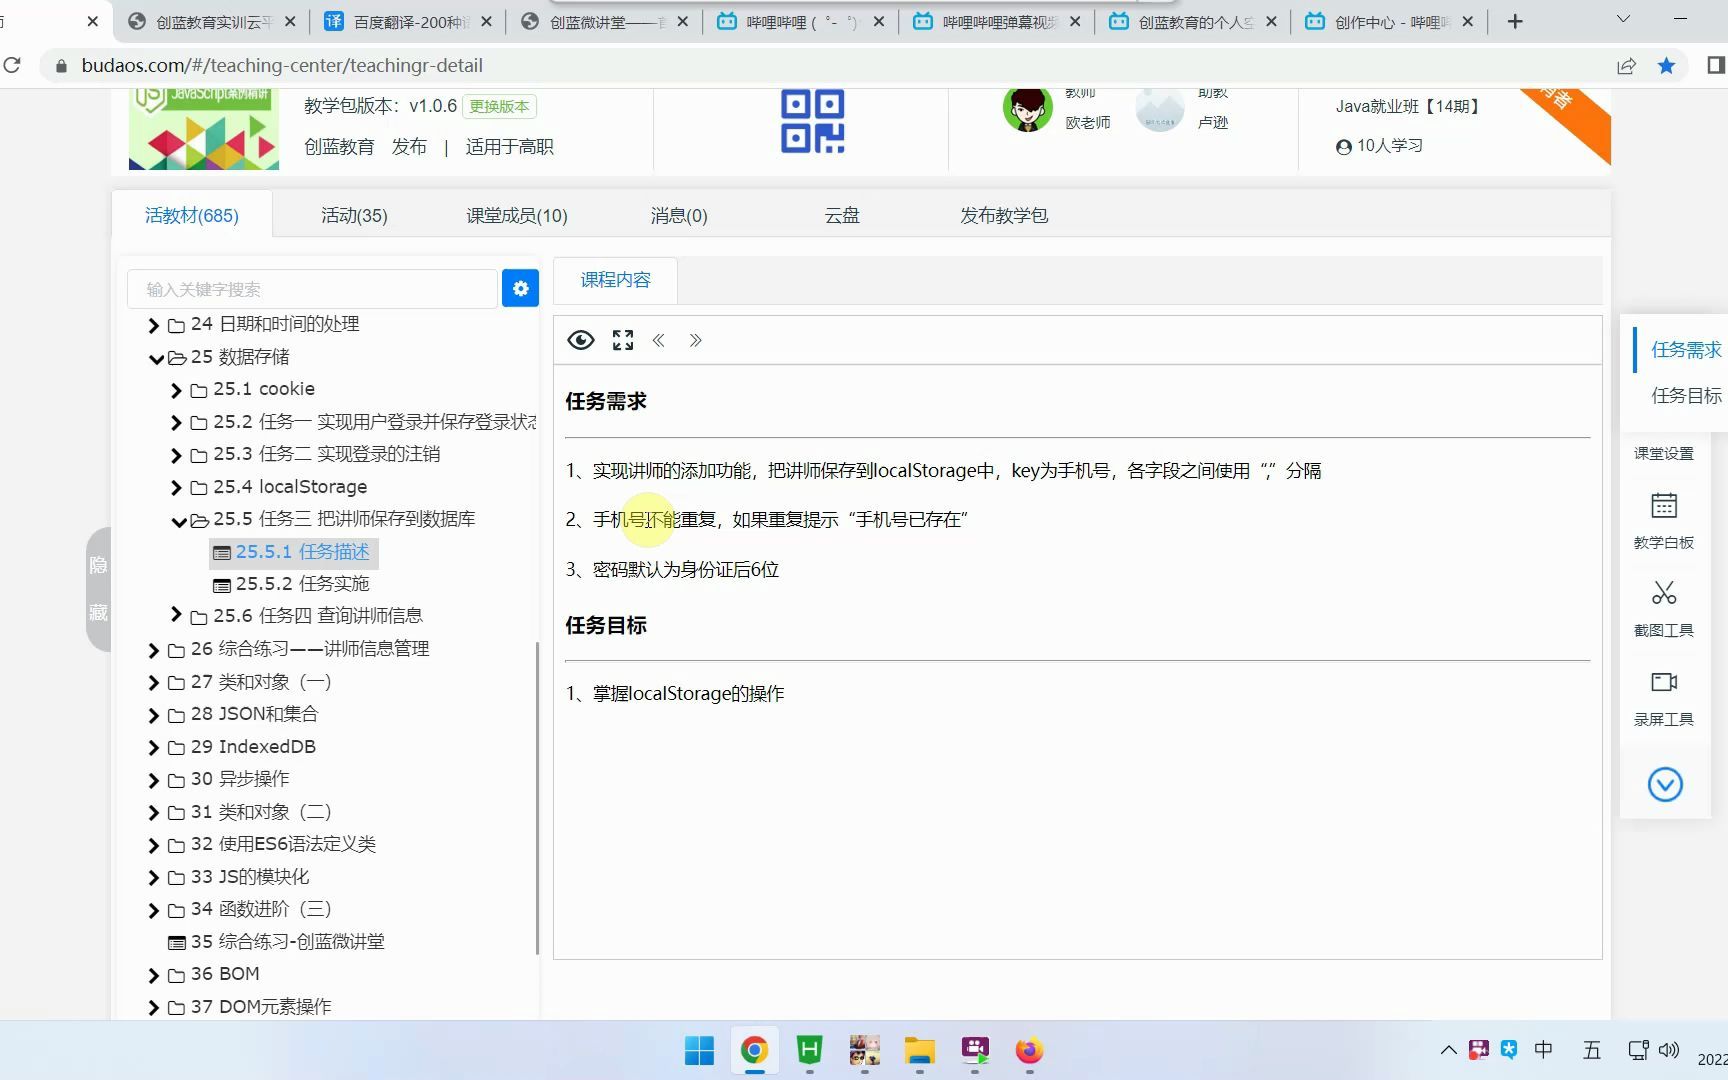1728x1080 pixels.
Task: Collapse the 25 数据存储 tree node
Action: pyautogui.click(x=156, y=357)
